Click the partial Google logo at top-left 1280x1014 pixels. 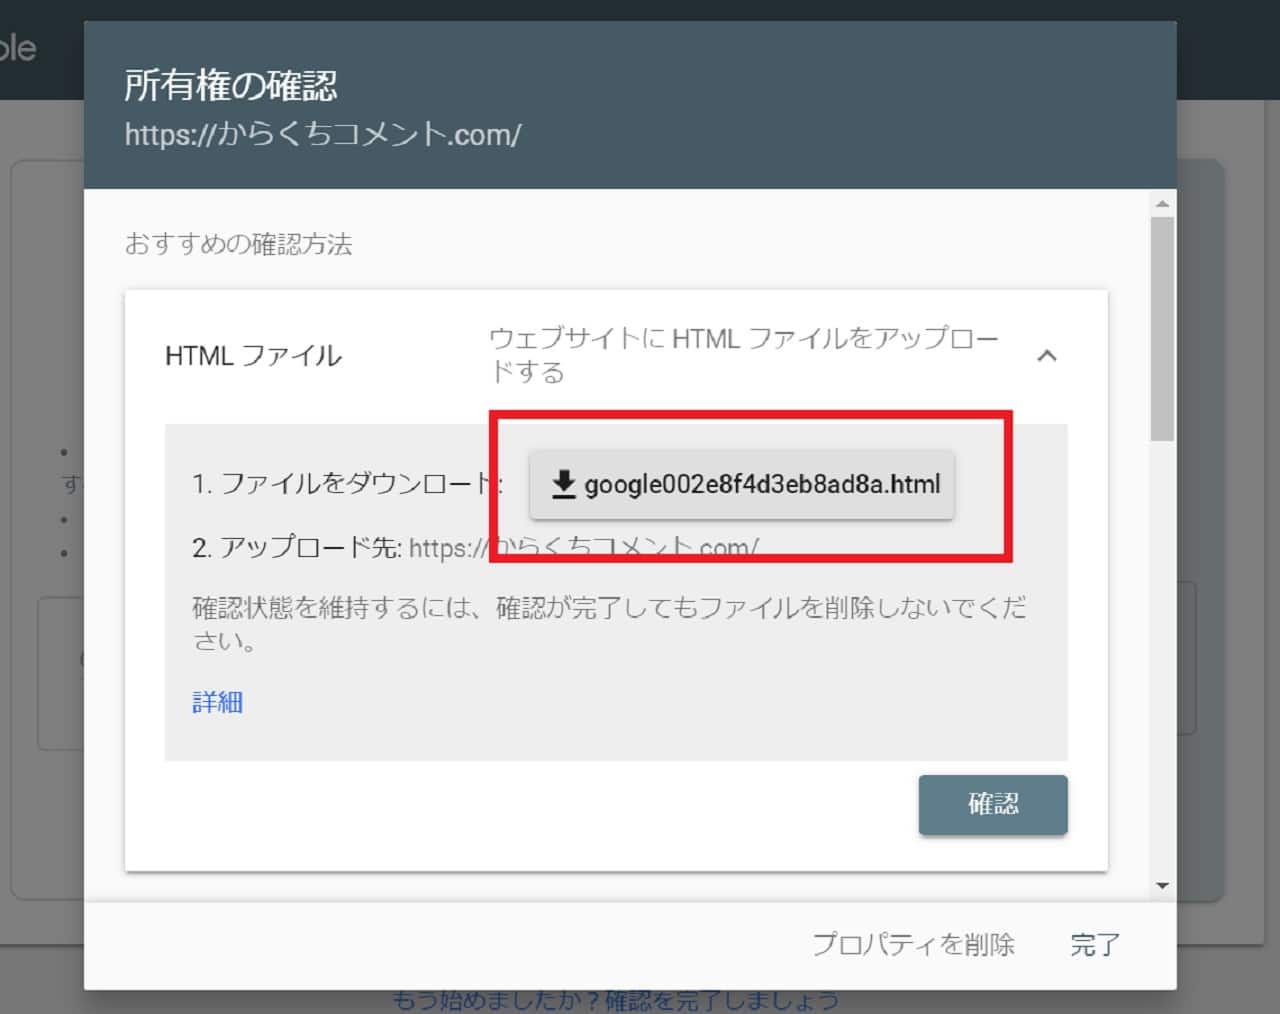pyautogui.click(x=17, y=48)
